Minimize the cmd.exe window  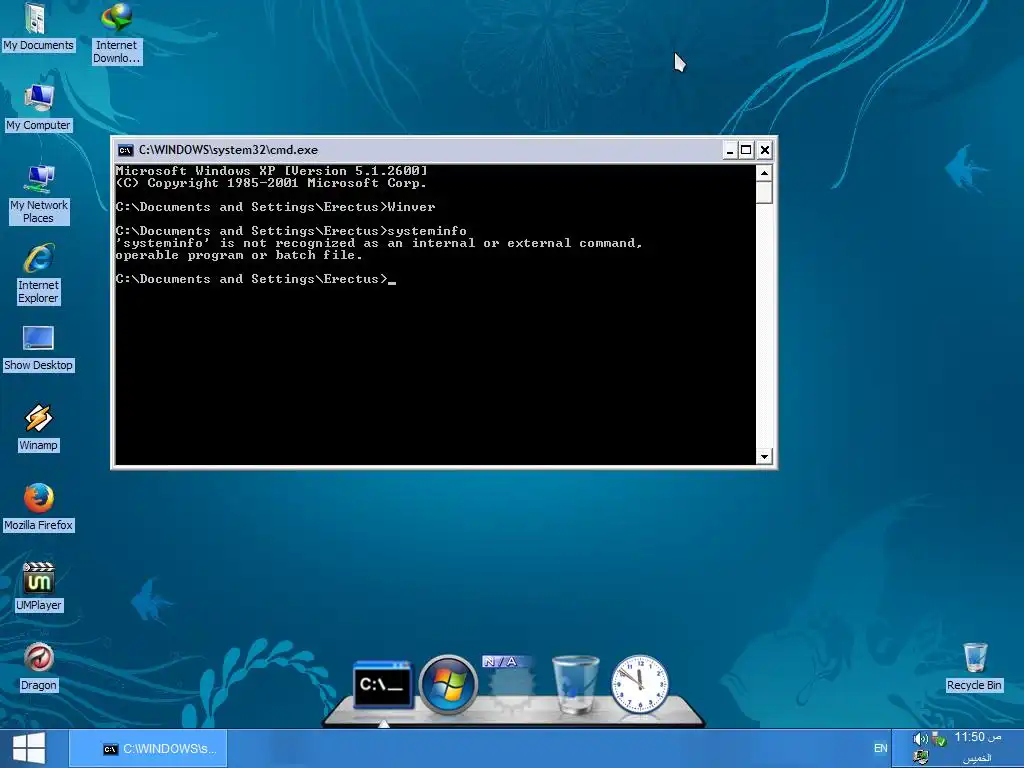click(x=730, y=150)
